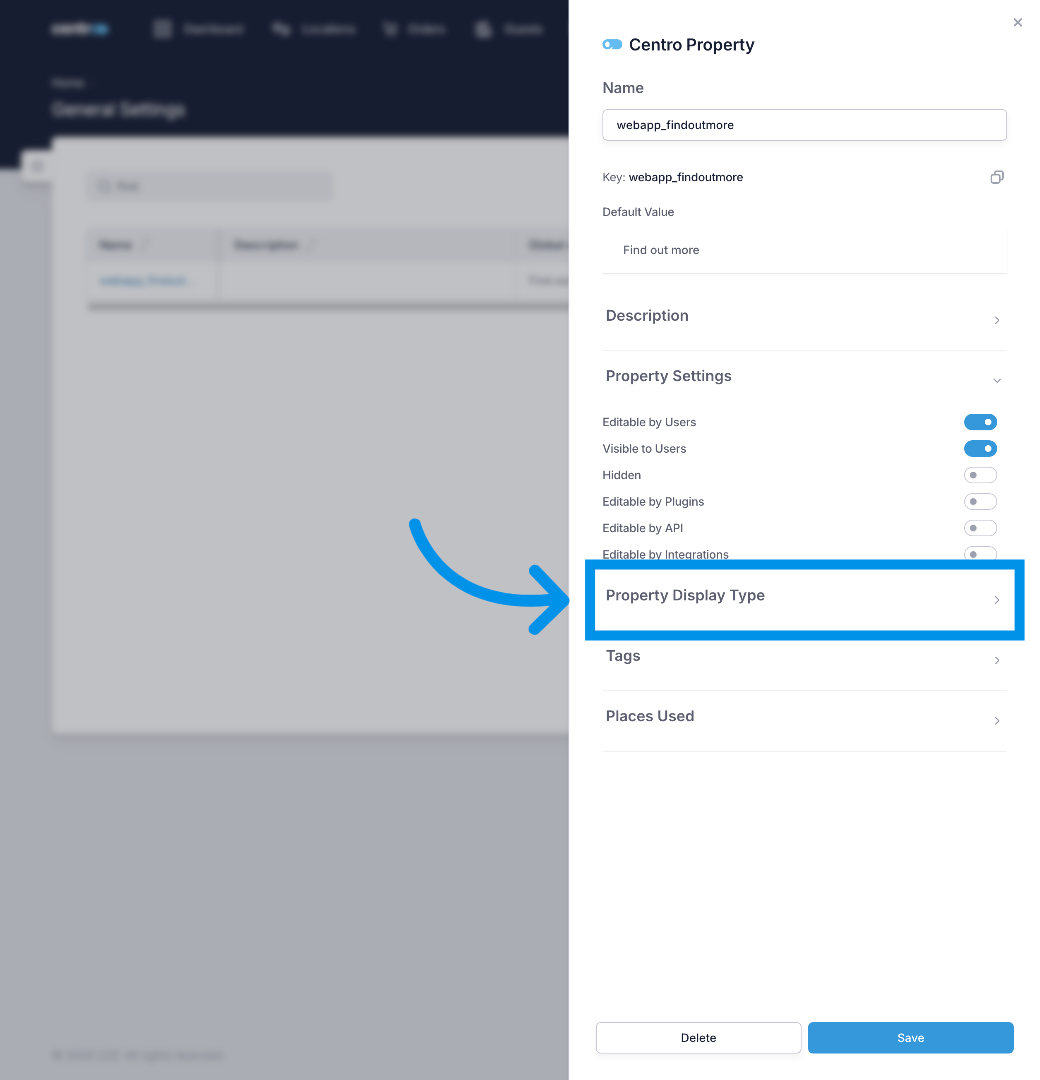The height and width of the screenshot is (1080, 1040).
Task: Expand the Description section
Action: (804, 317)
